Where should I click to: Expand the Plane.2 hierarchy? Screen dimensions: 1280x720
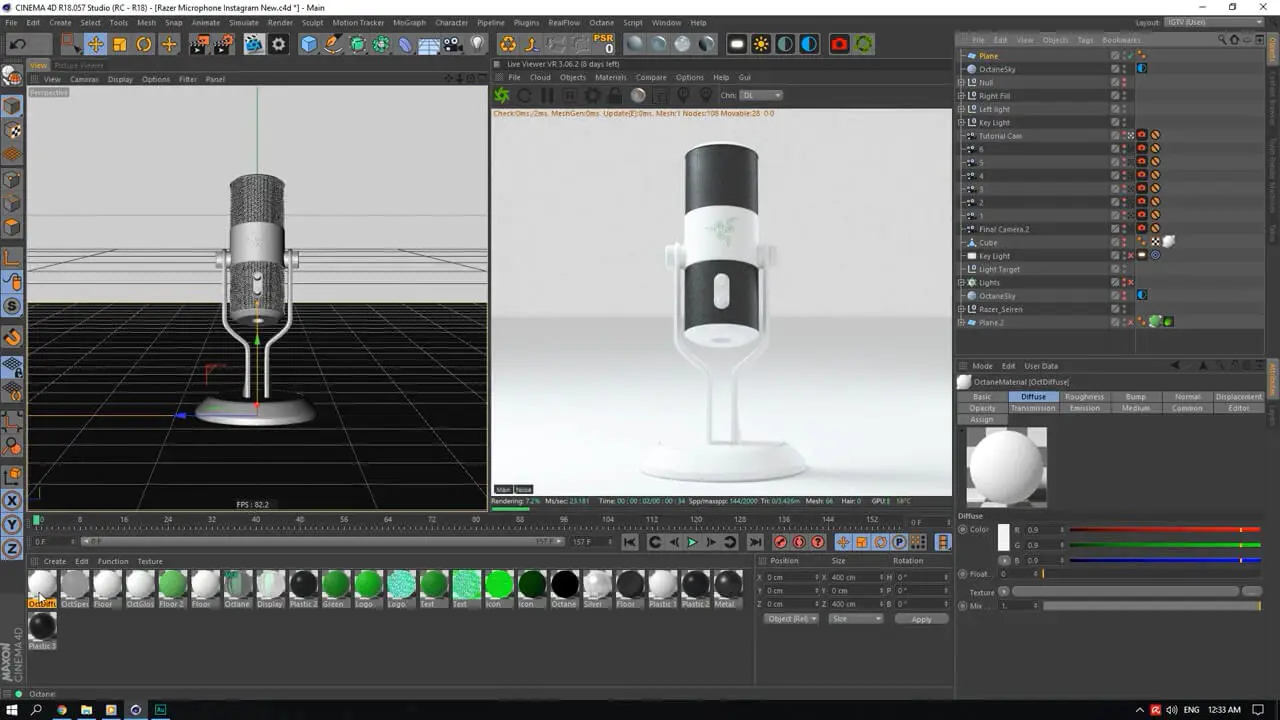click(x=961, y=322)
